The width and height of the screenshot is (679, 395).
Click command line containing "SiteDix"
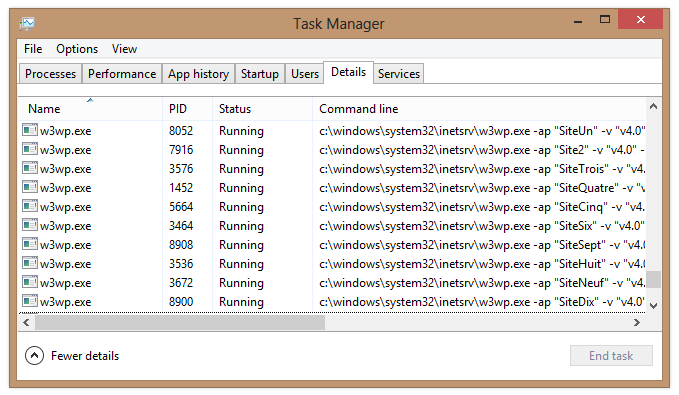pyautogui.click(x=482, y=302)
